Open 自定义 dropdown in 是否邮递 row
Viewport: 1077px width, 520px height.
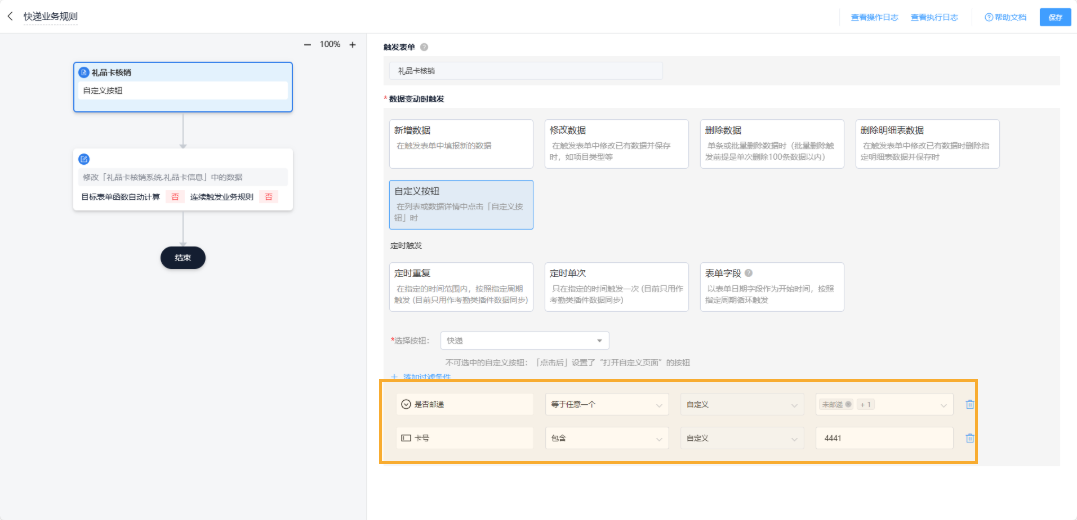click(x=742, y=405)
